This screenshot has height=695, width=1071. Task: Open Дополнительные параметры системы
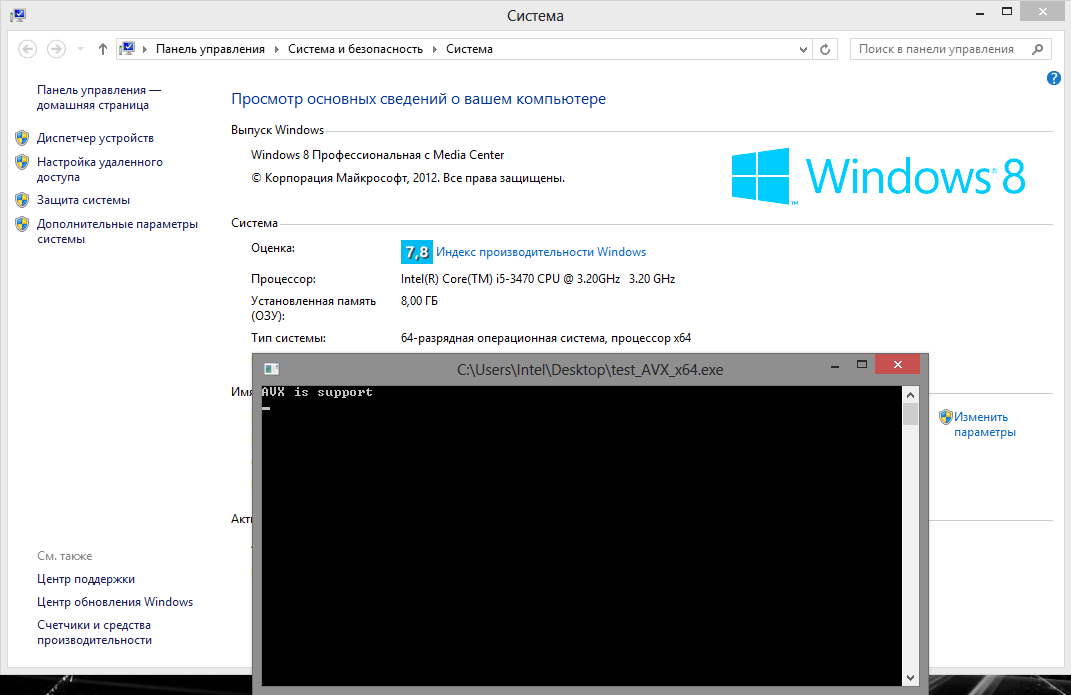[117, 231]
